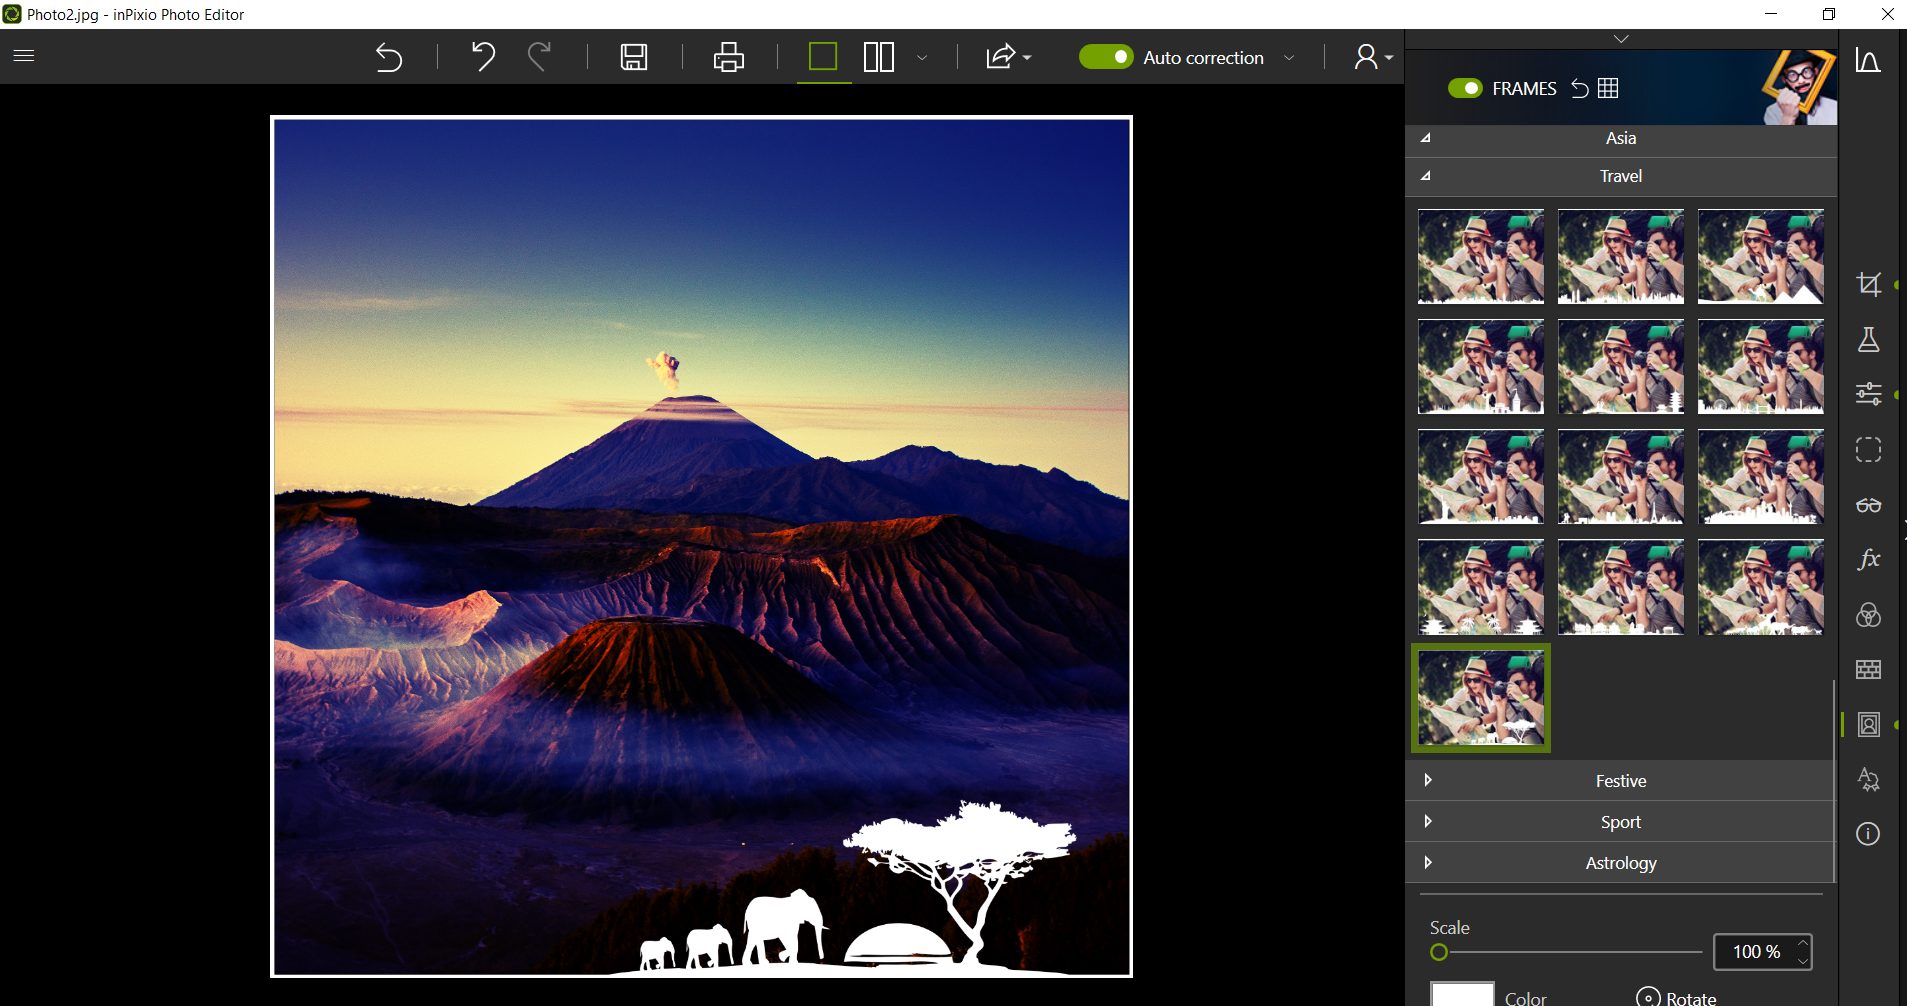
Task: Open the fx creative effects tool
Action: point(1868,559)
